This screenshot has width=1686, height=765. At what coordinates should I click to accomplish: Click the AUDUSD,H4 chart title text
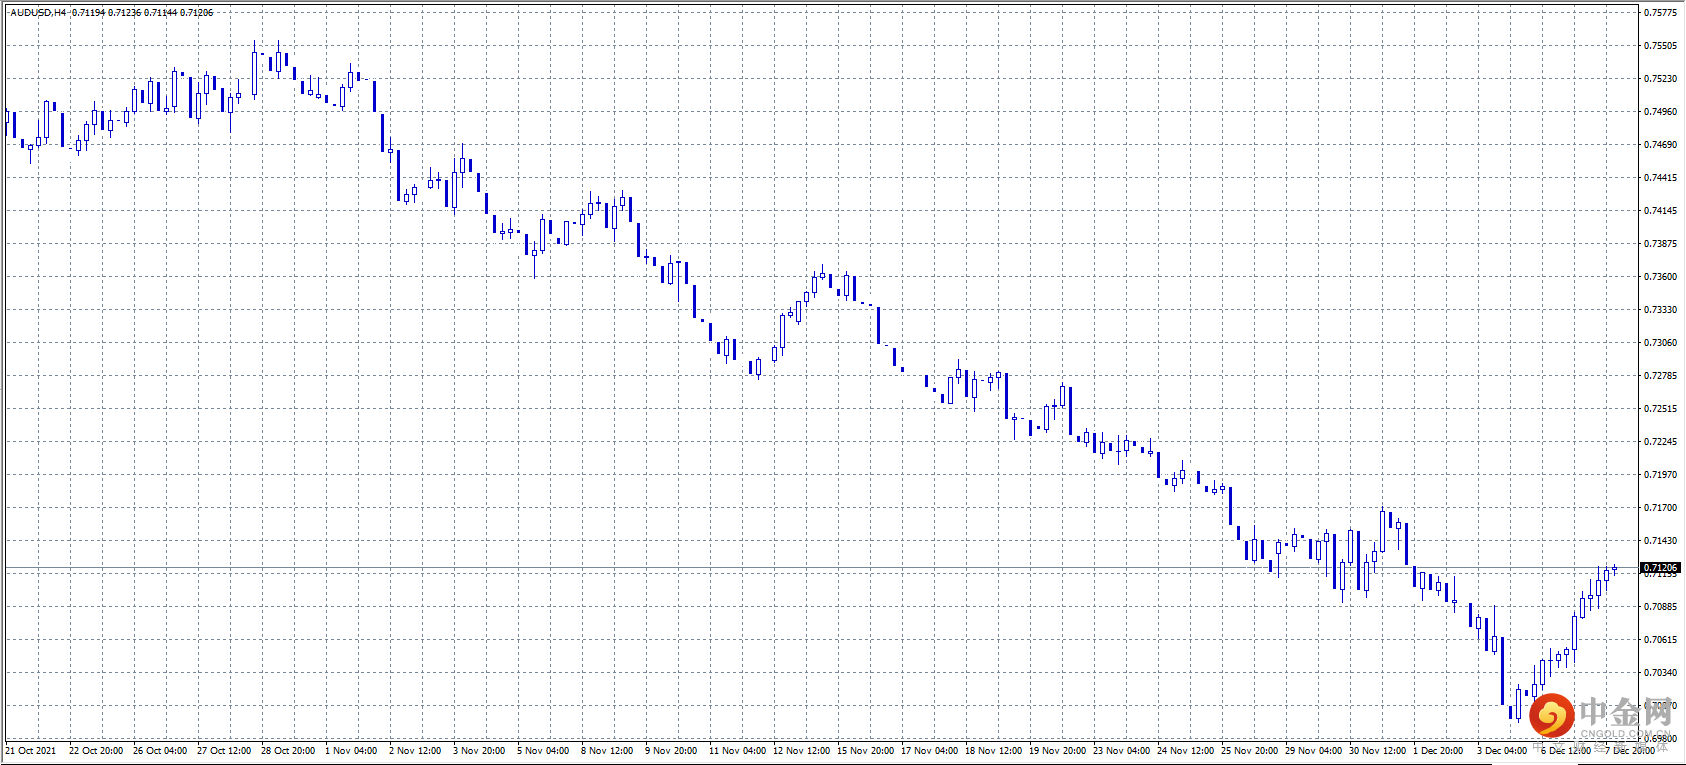pyautogui.click(x=38, y=13)
